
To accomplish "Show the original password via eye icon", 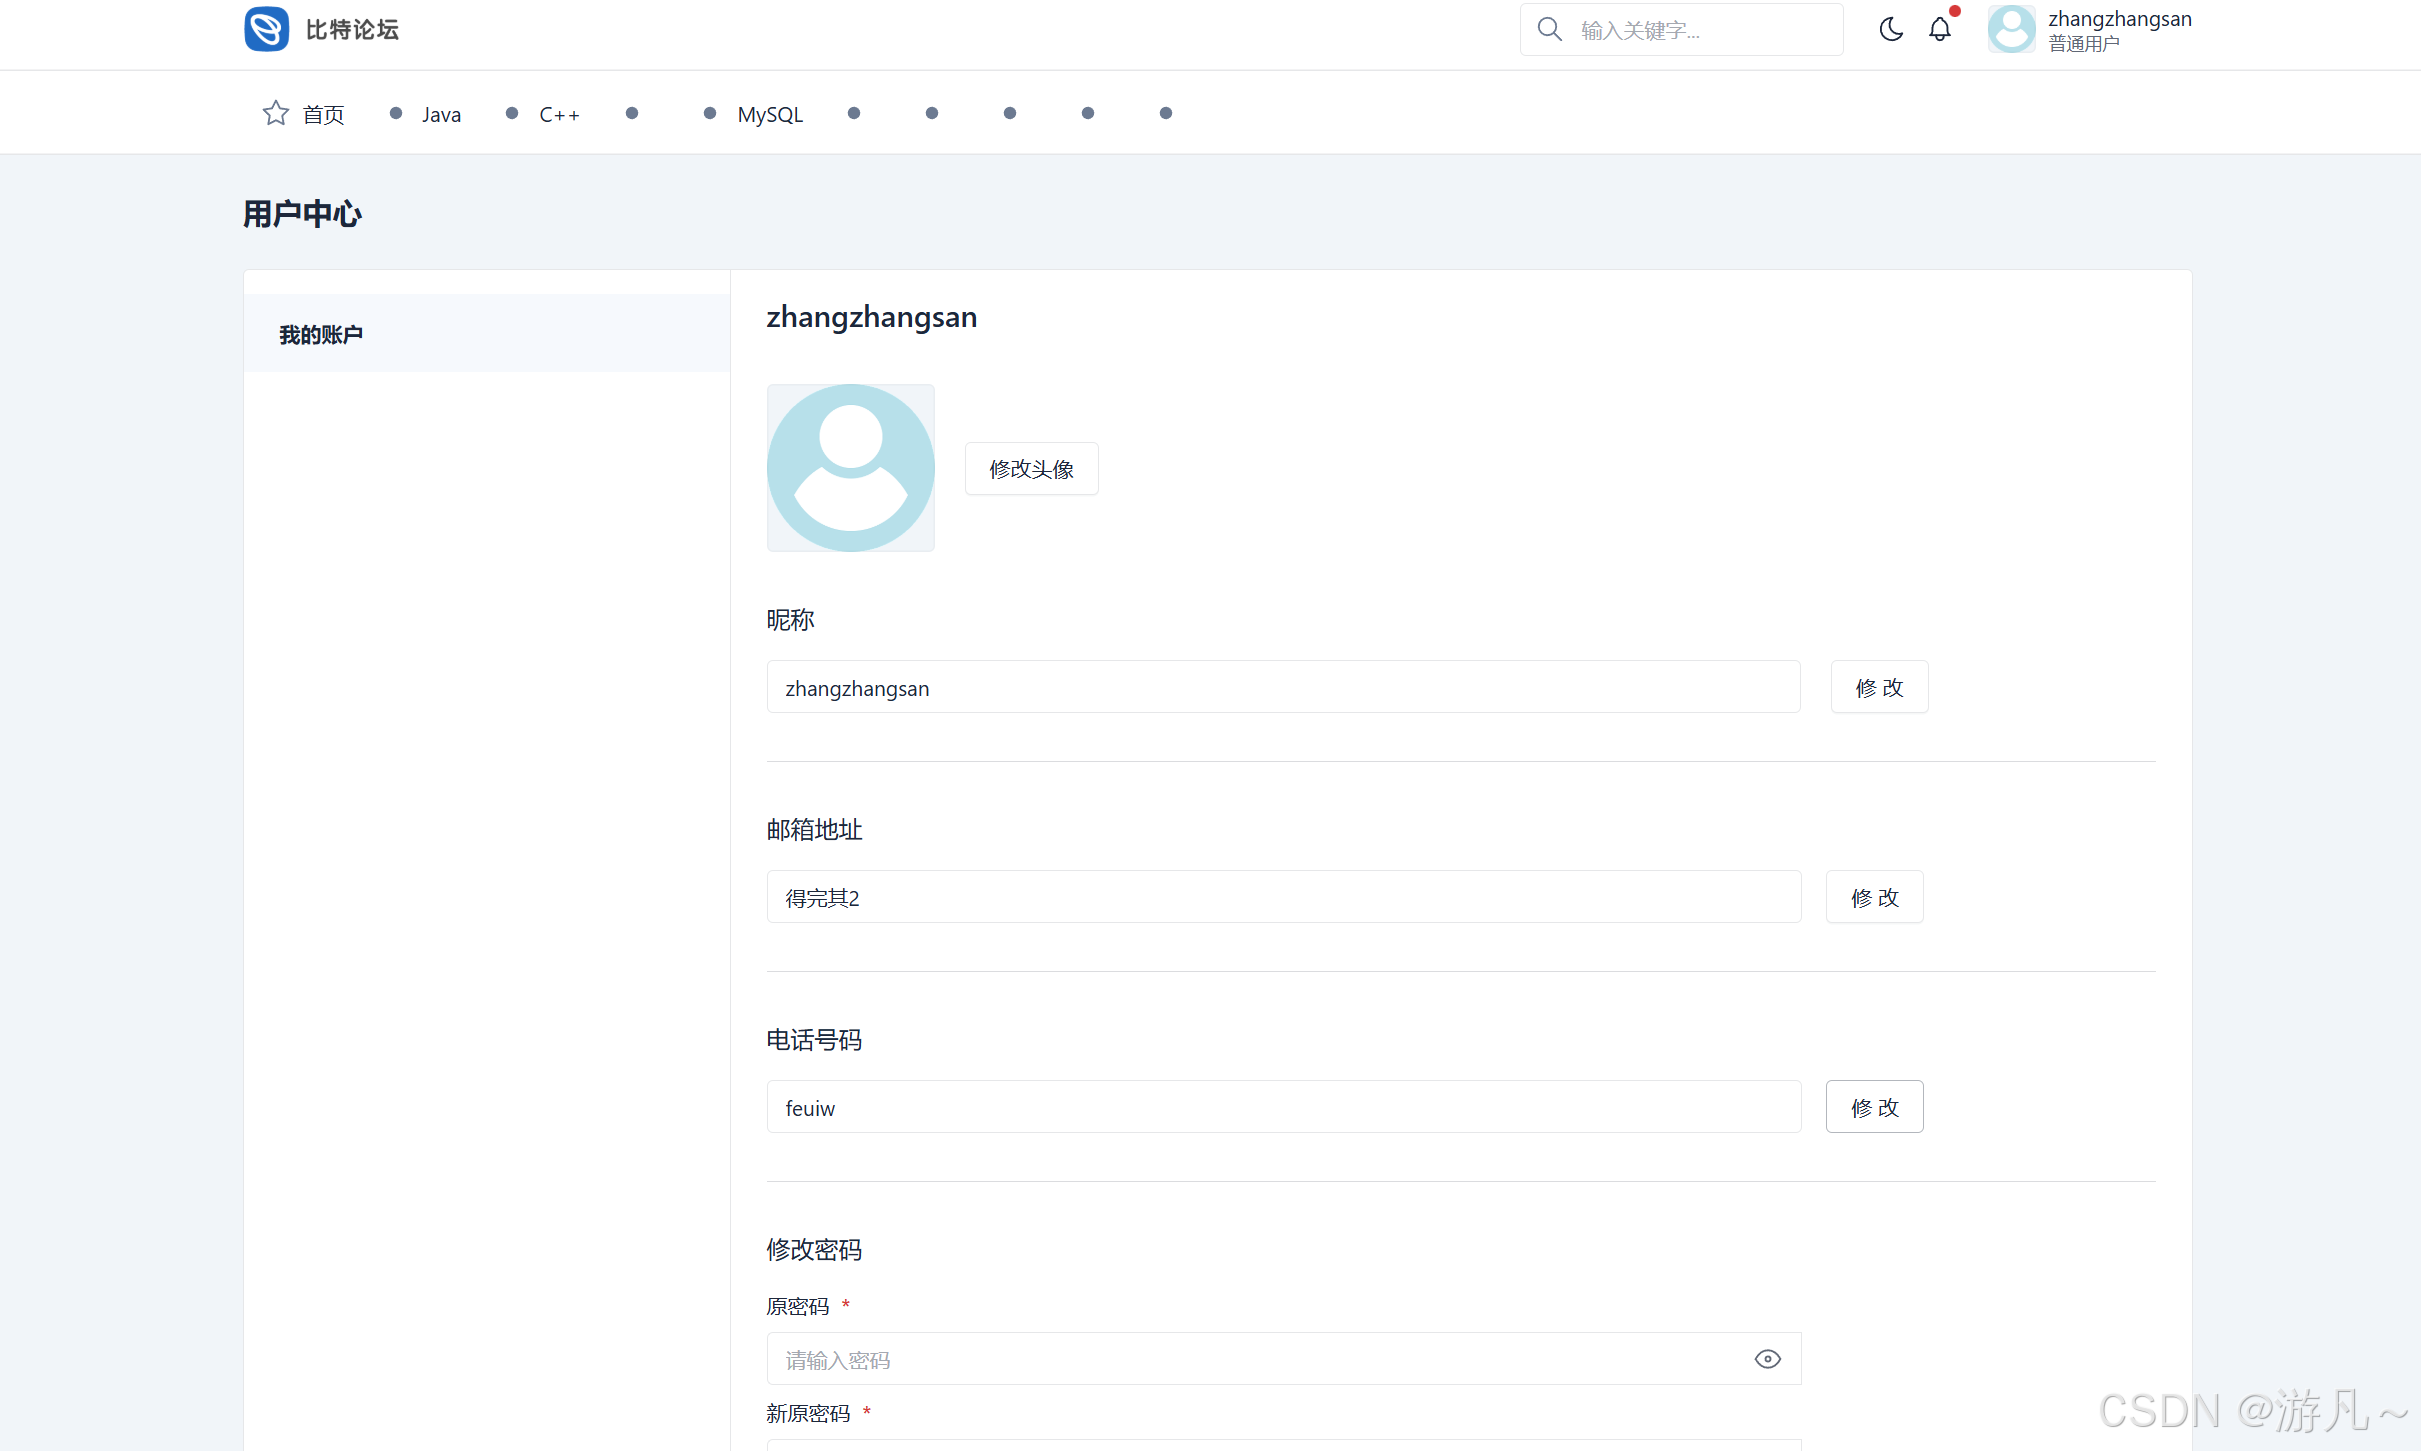I will point(1767,1358).
